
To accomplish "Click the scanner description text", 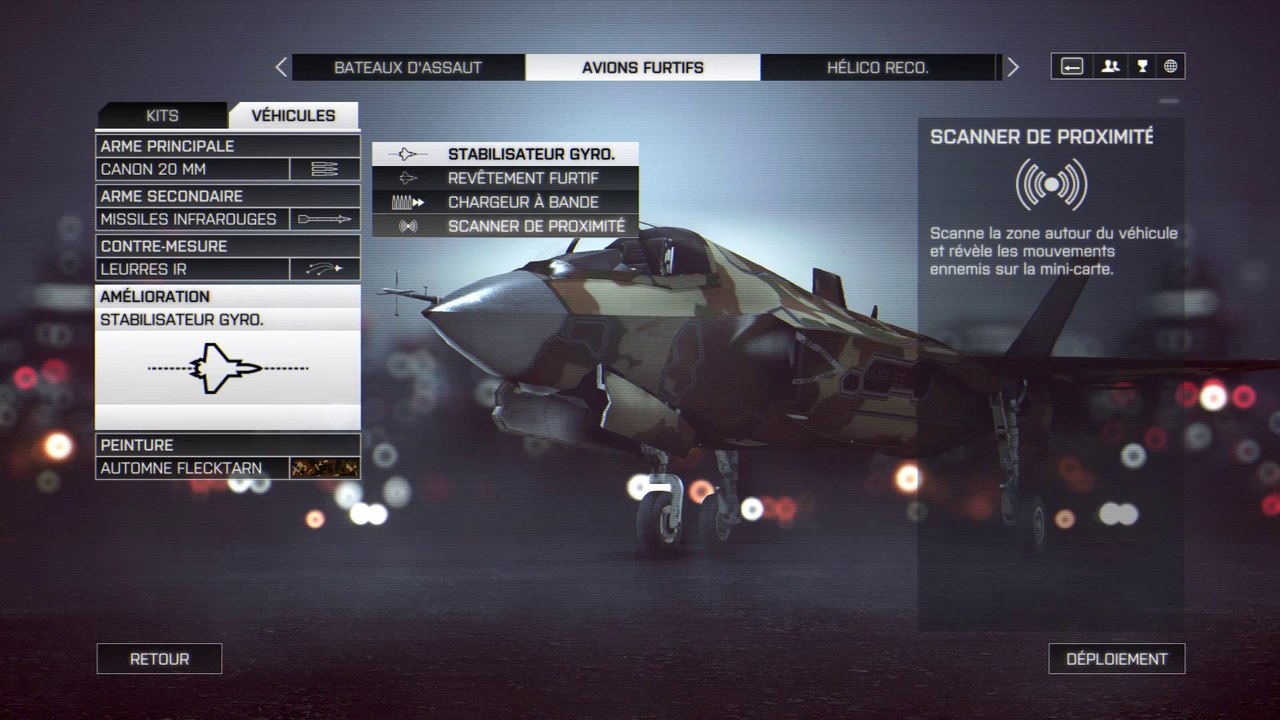I will (1054, 251).
